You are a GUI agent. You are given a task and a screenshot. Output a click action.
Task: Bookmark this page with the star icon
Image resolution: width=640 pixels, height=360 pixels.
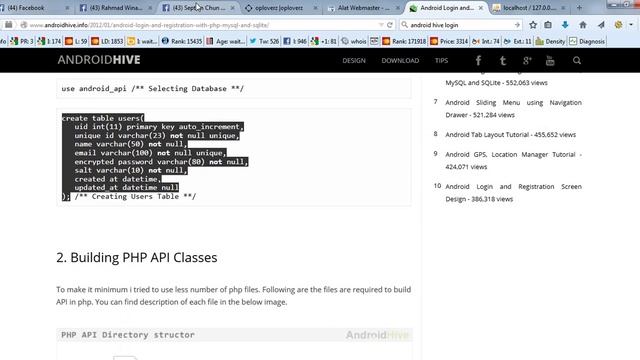click(533, 25)
